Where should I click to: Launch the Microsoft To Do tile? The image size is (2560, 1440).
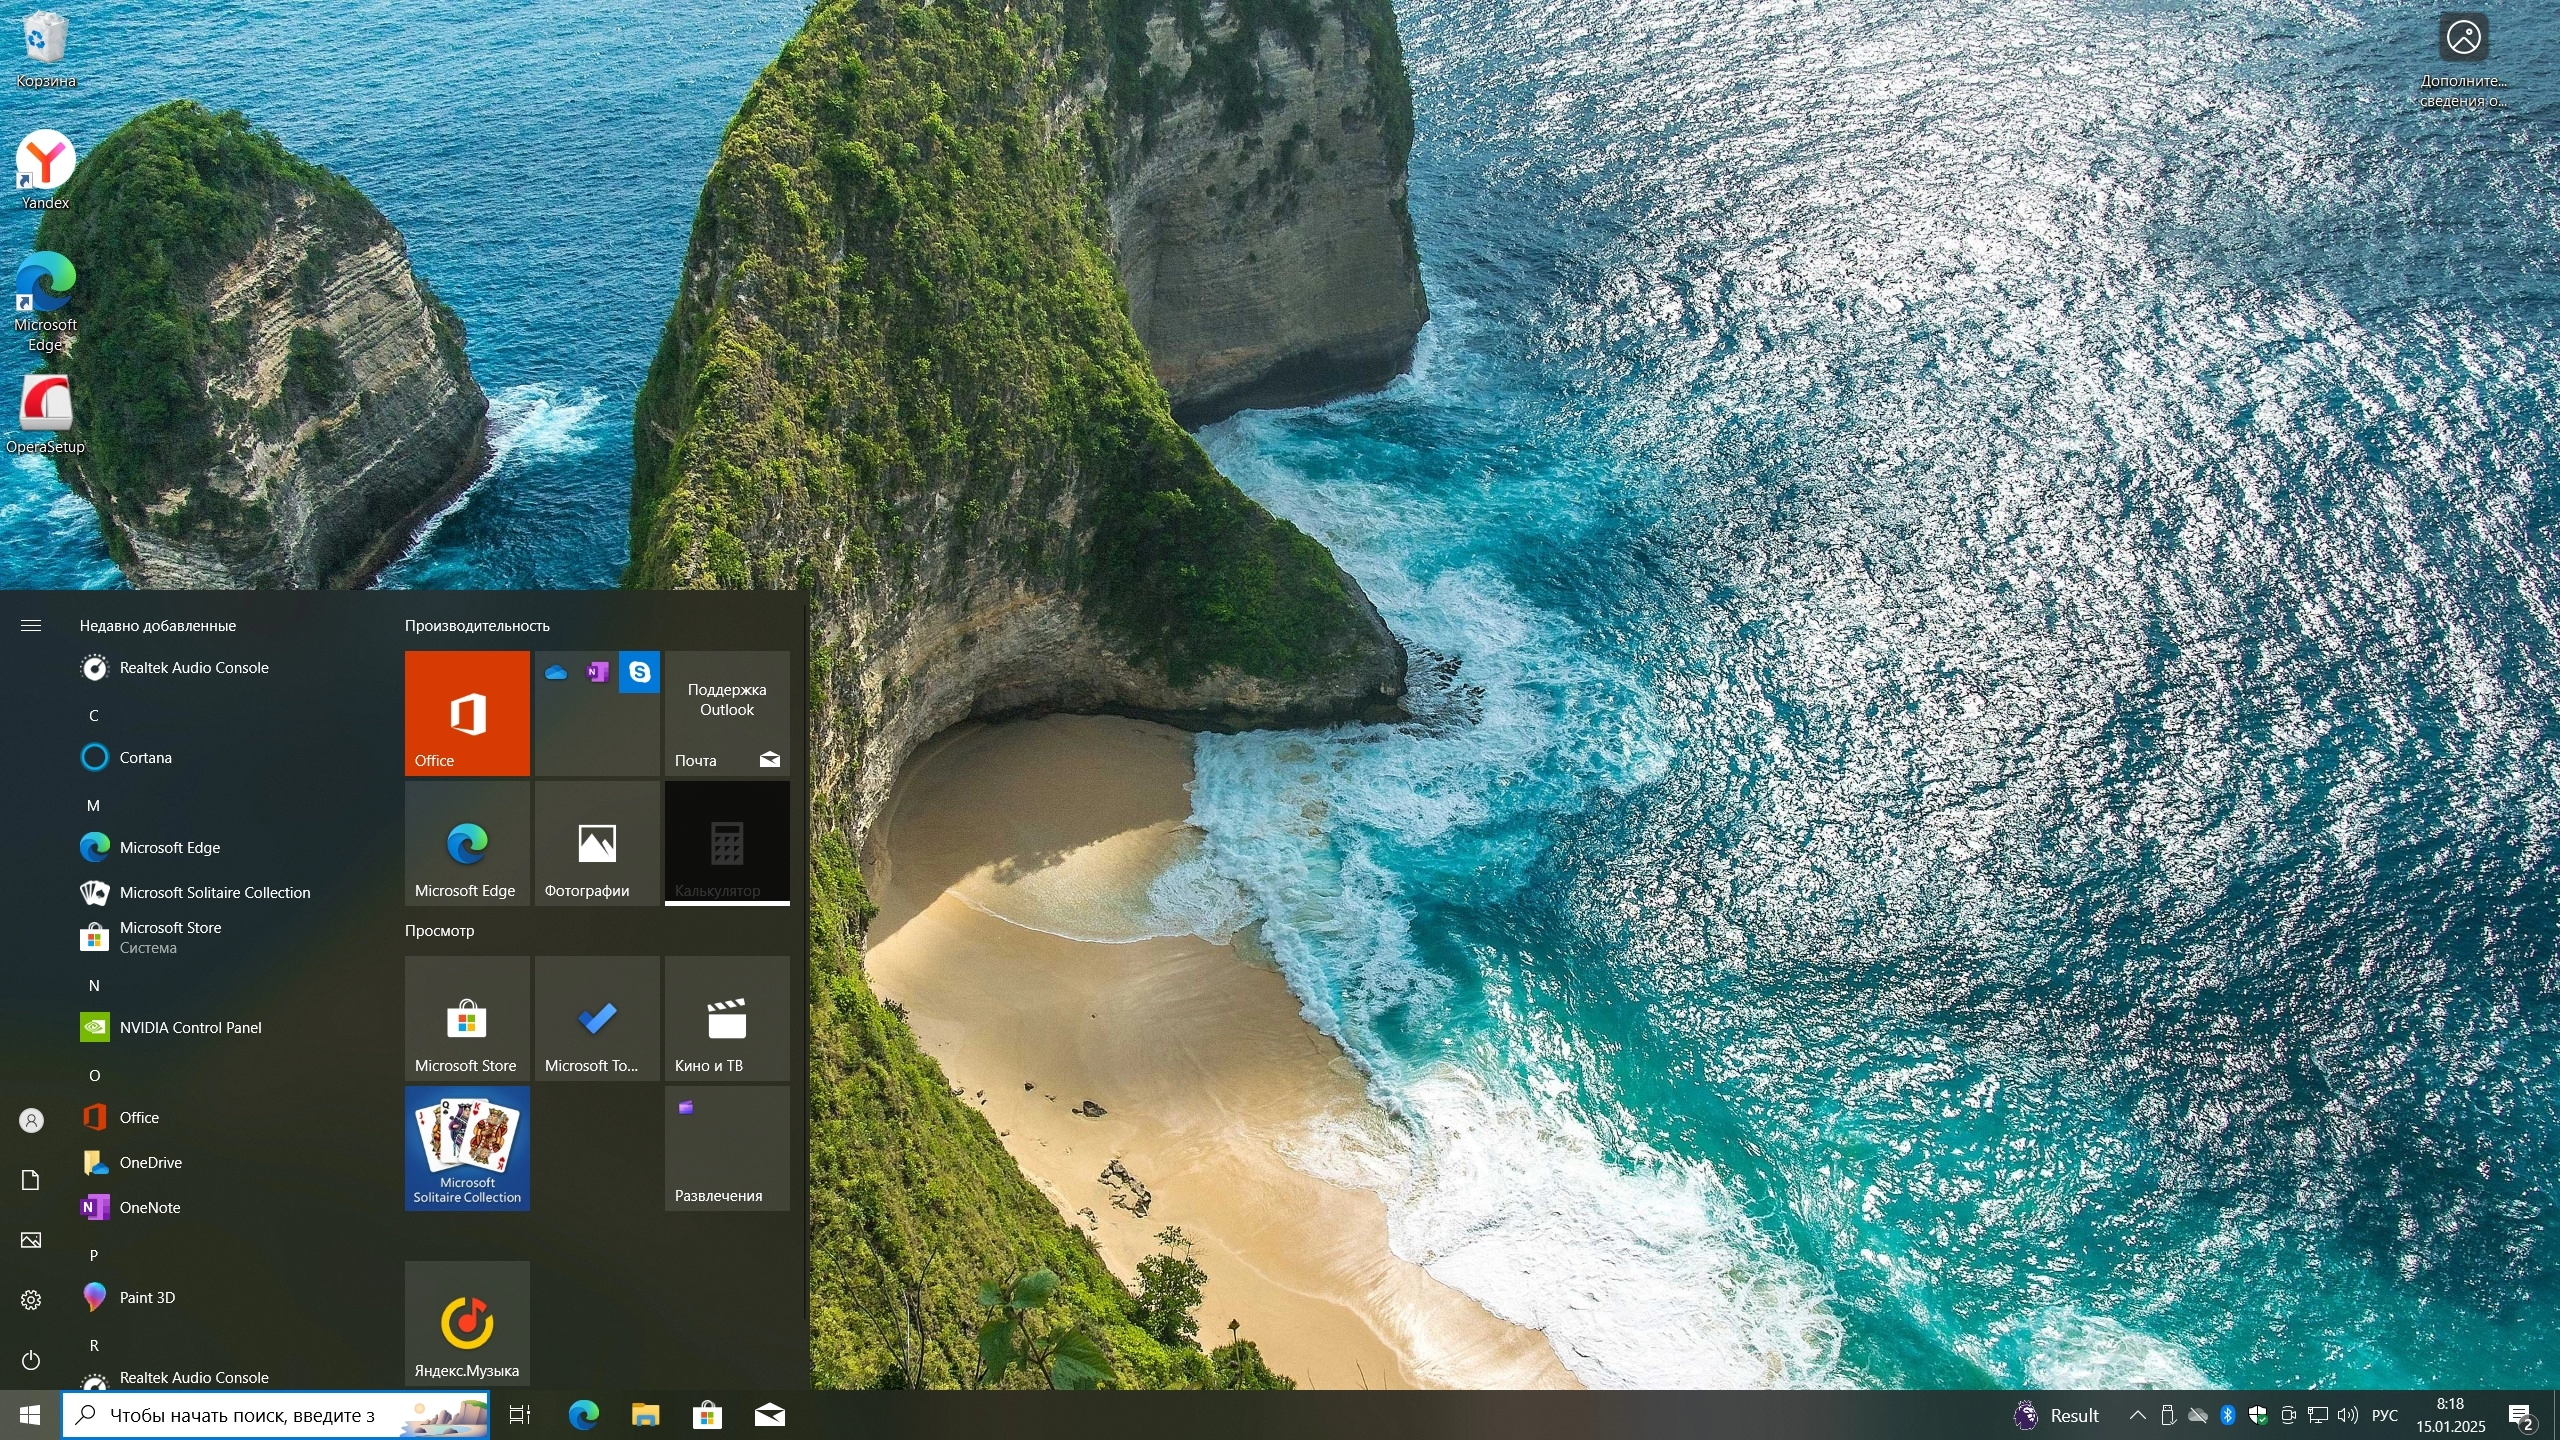[597, 1018]
